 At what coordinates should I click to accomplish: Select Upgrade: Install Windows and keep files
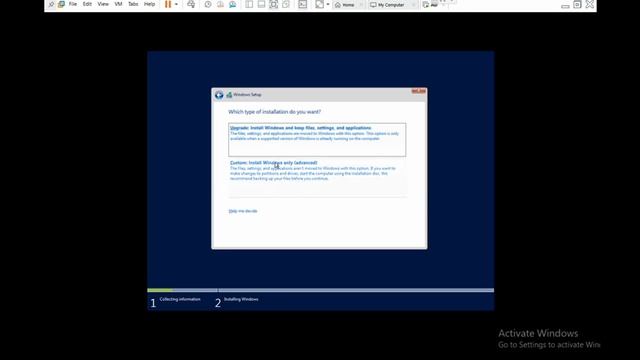317,139
